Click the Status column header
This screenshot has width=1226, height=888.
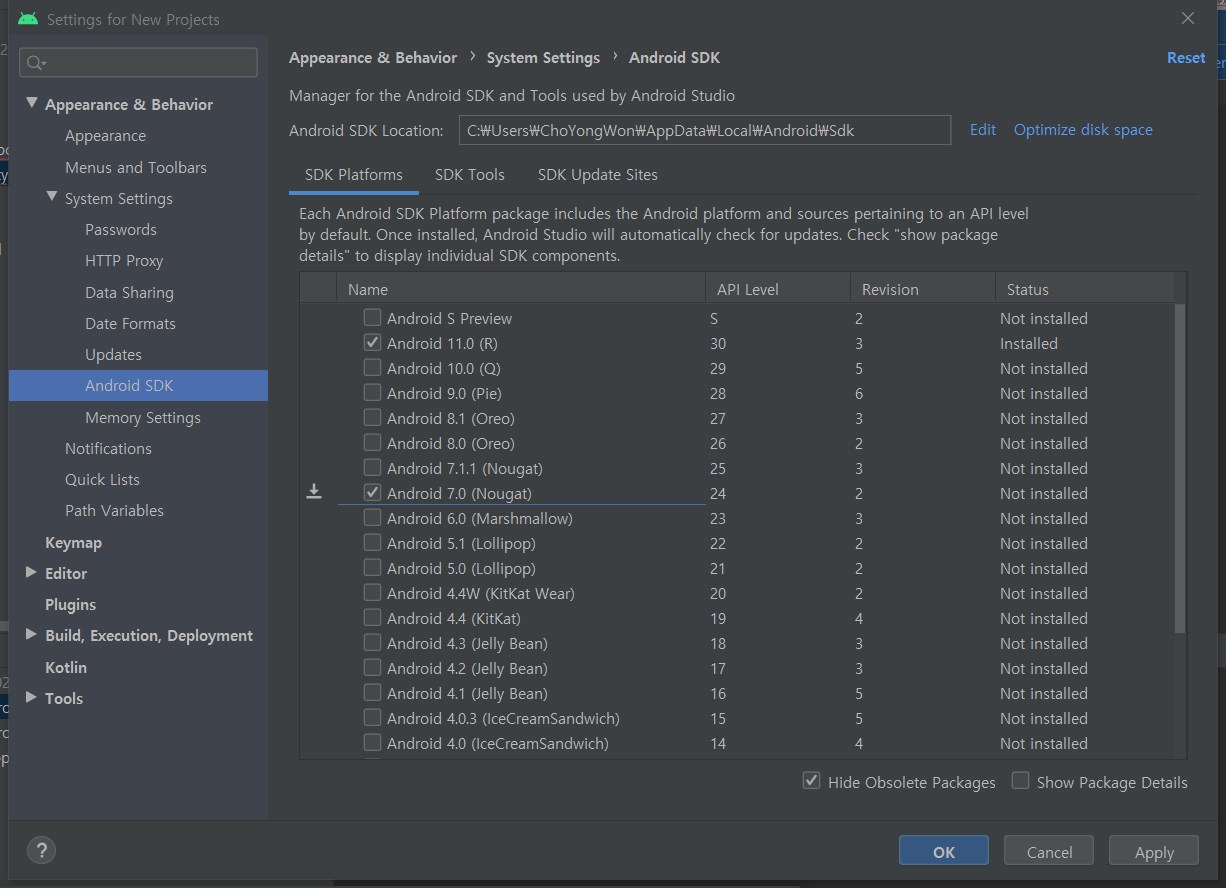pyautogui.click(x=1084, y=289)
